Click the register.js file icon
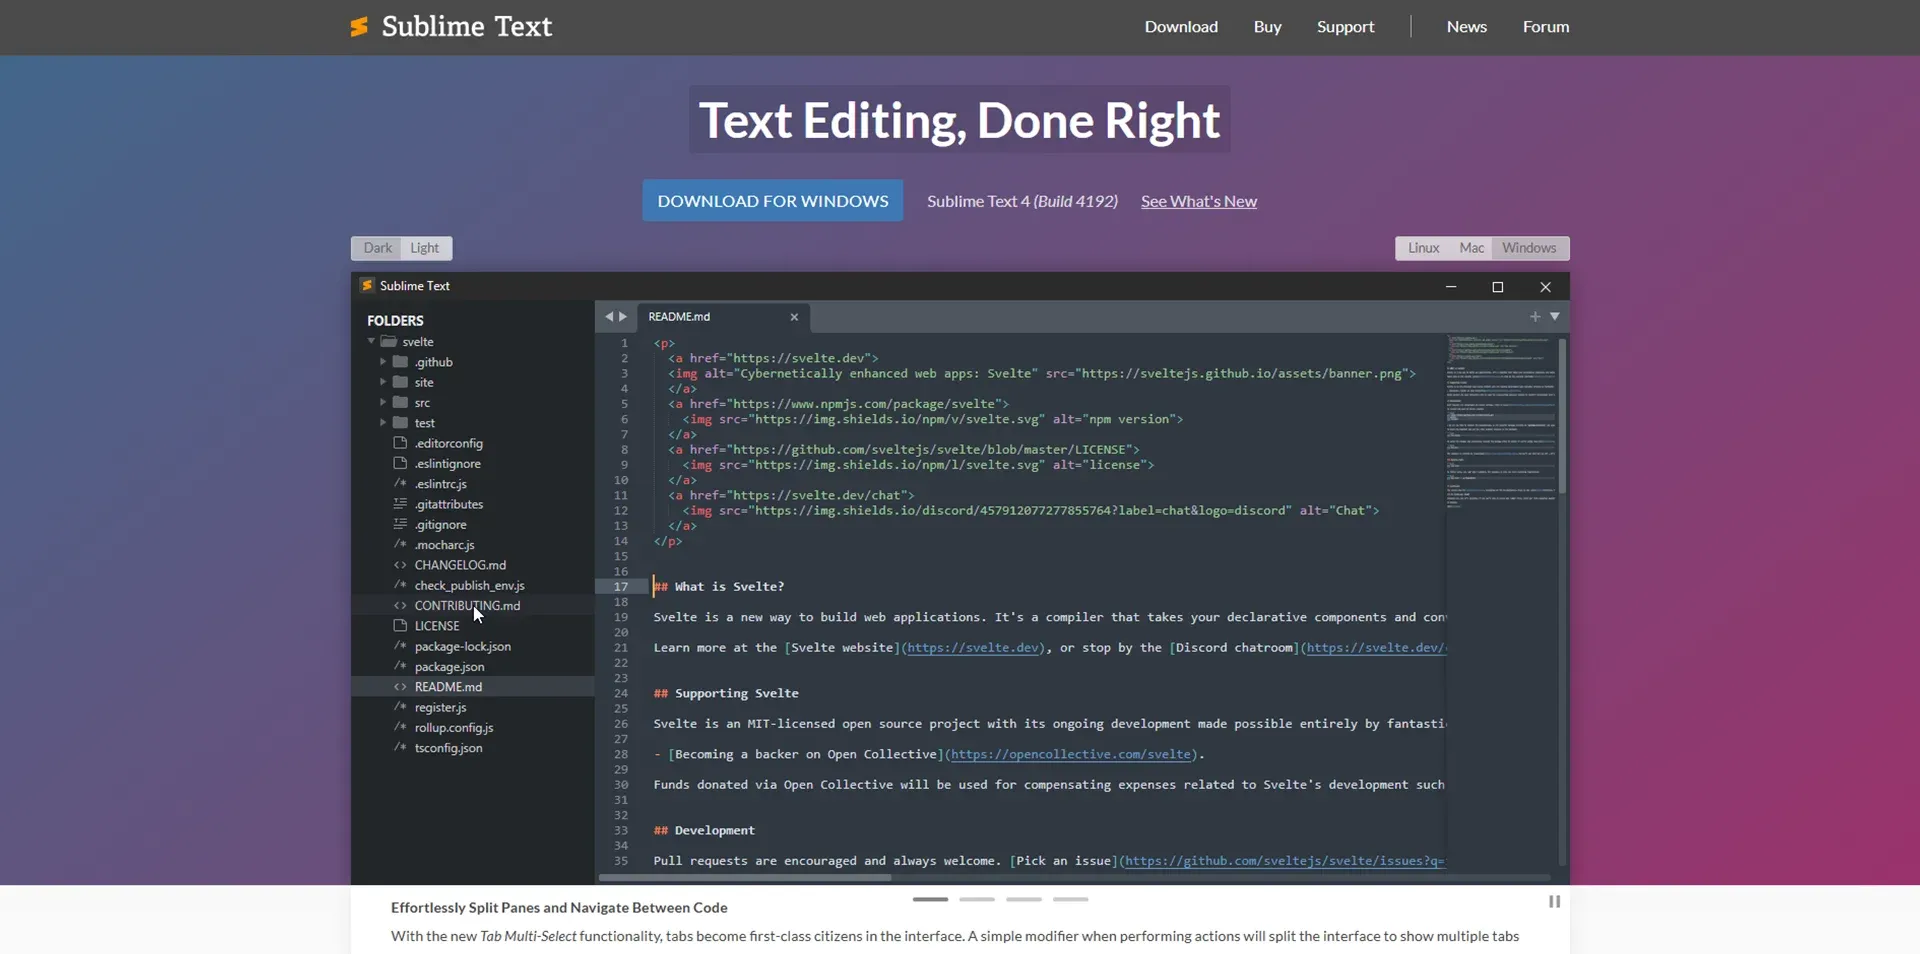 (400, 707)
